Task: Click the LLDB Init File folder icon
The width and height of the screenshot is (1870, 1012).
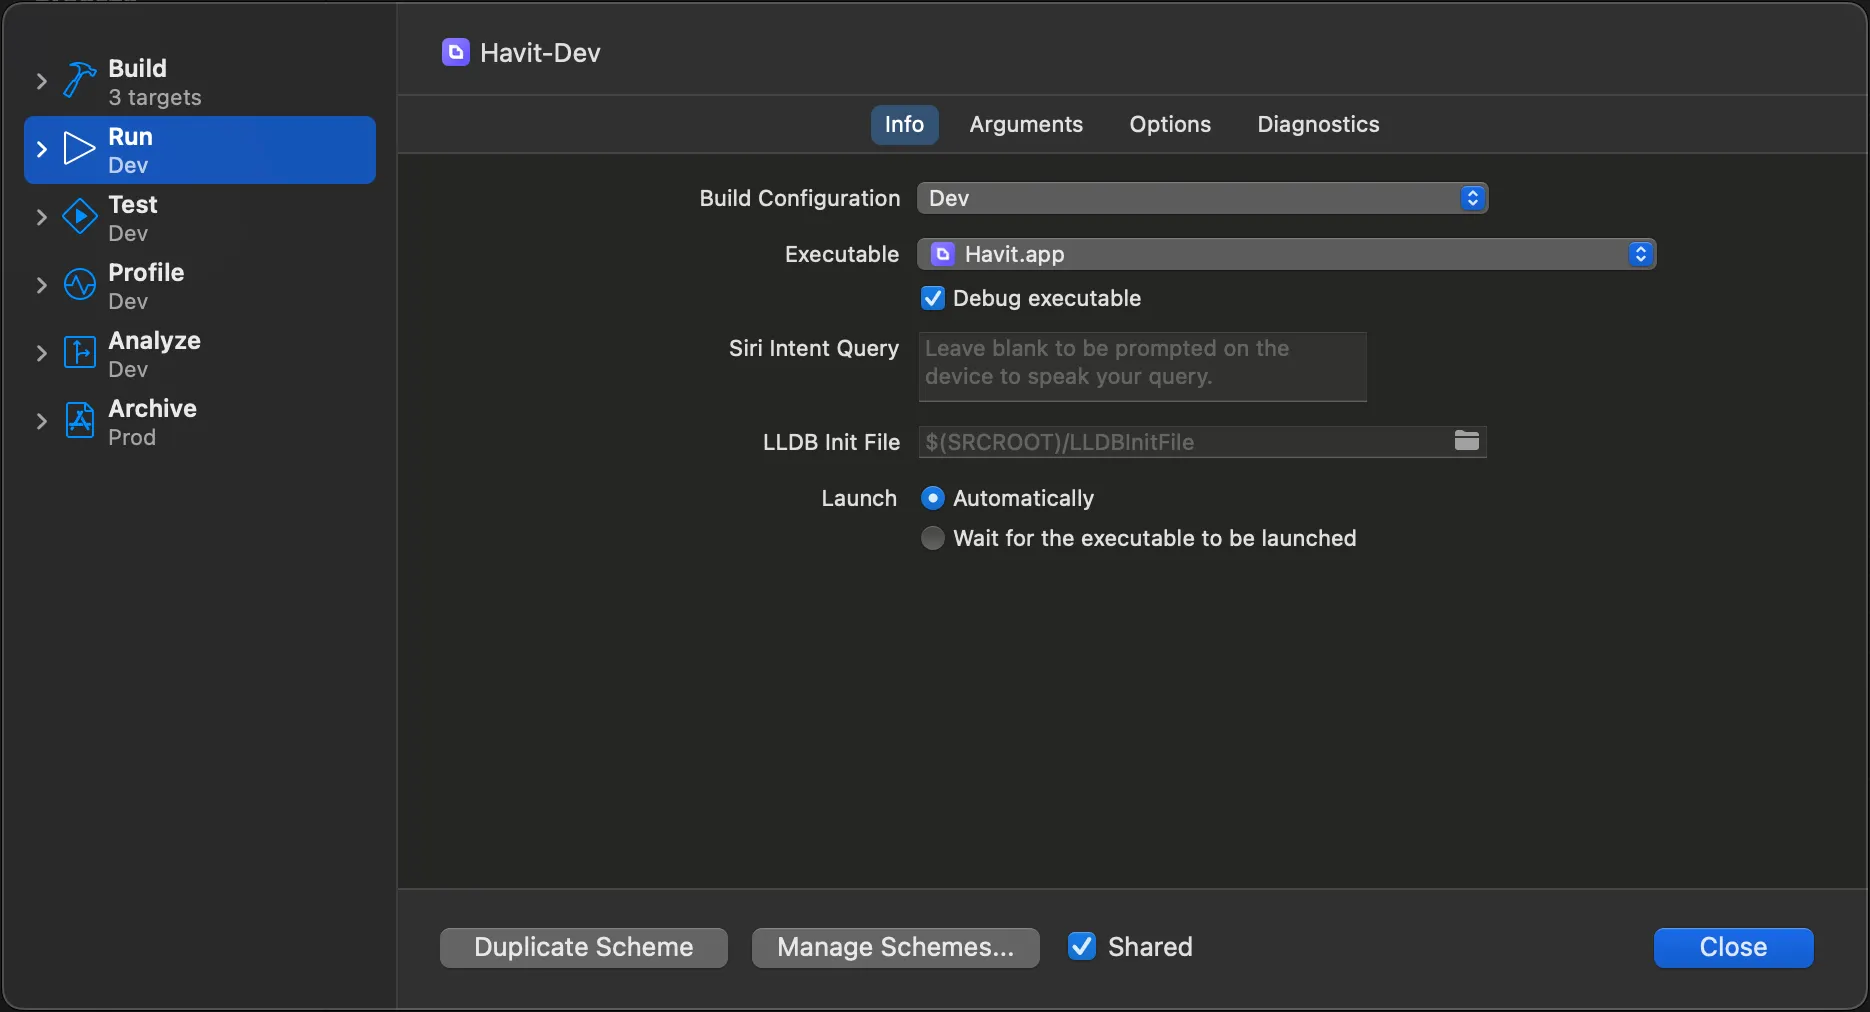Action: 1466,441
